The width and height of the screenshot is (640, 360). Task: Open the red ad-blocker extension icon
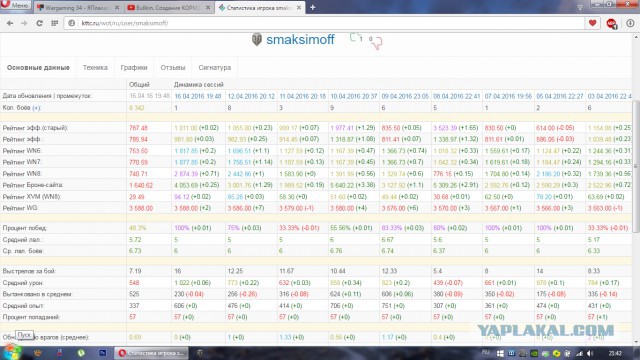[611, 24]
